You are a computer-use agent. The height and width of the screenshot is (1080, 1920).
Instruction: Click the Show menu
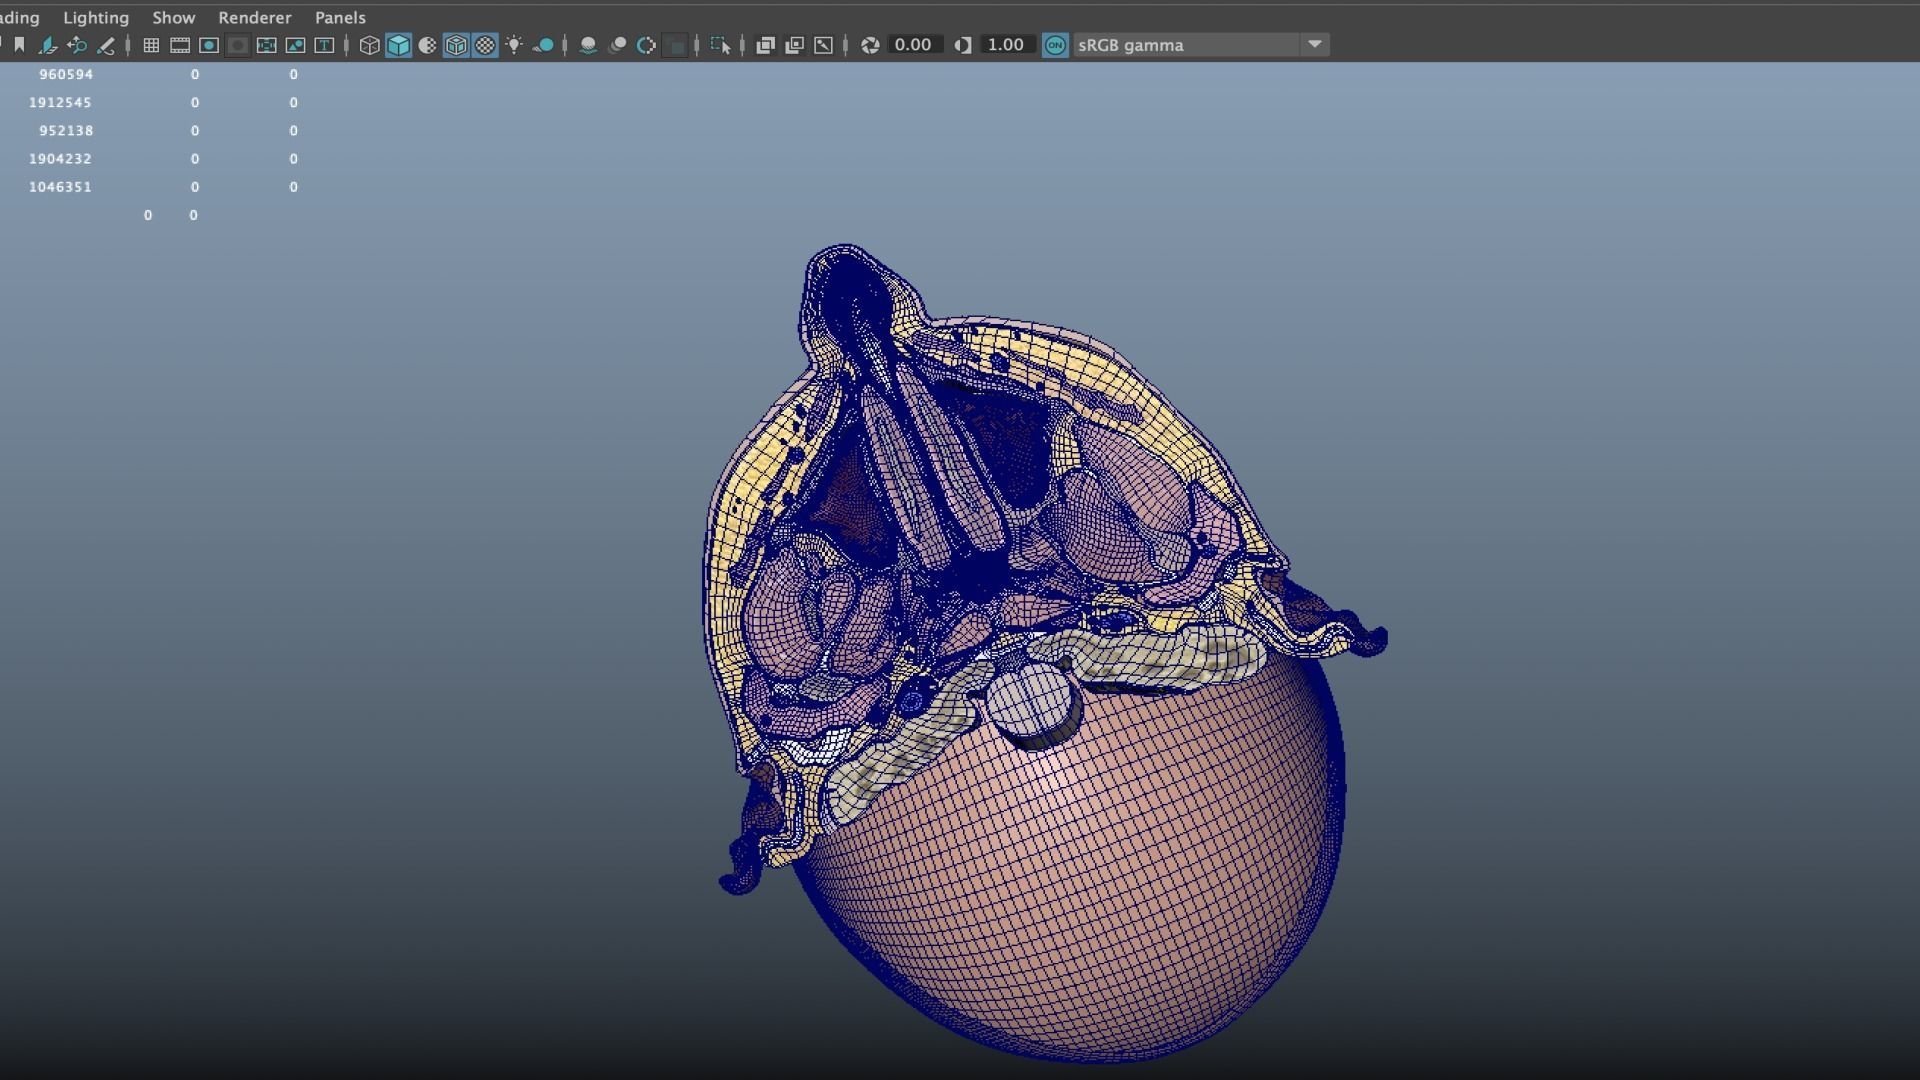174,17
